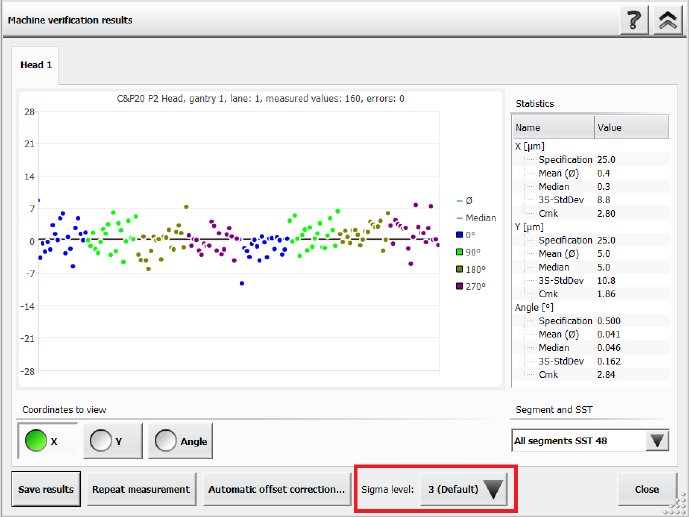689x517 pixels.
Task: Select Angle Median row 0.046
Action: (x=591, y=348)
